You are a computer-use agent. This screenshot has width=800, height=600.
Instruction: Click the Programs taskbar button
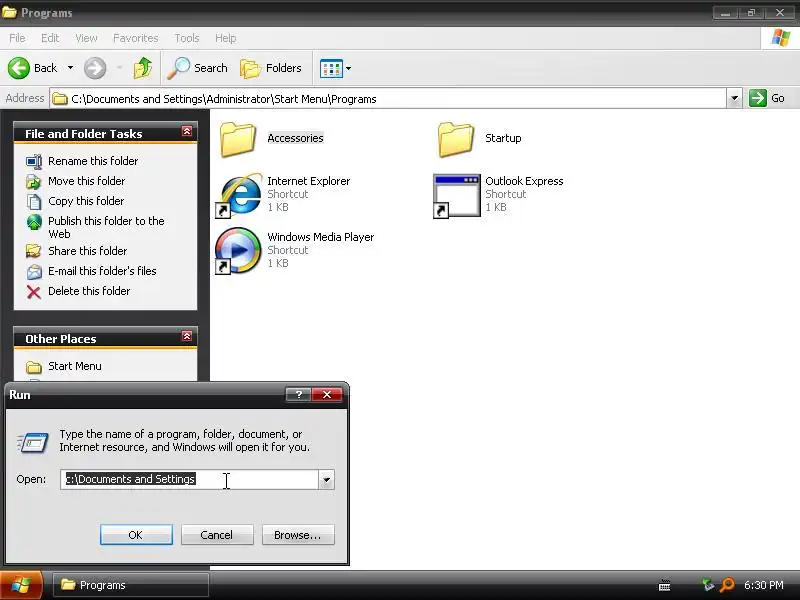coord(131,585)
